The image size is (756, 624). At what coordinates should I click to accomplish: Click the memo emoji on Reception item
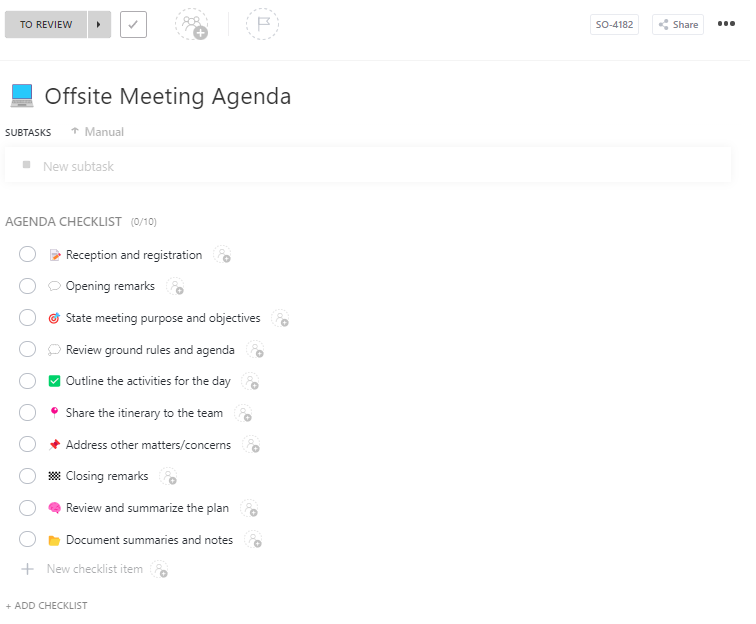[54, 255]
